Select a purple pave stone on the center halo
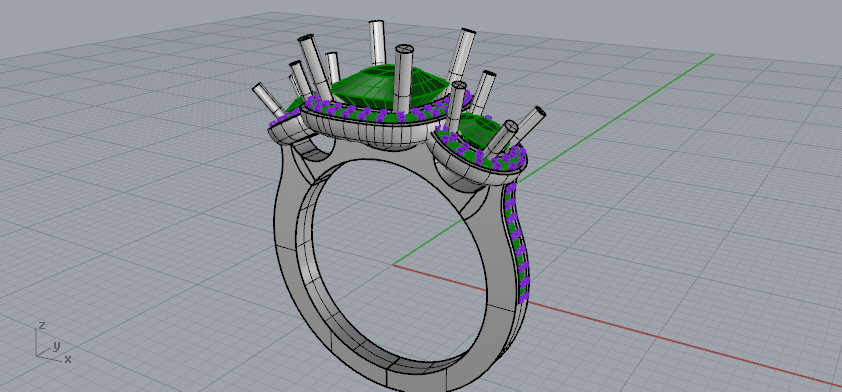Image resolution: width=842 pixels, height=392 pixels. point(382,115)
